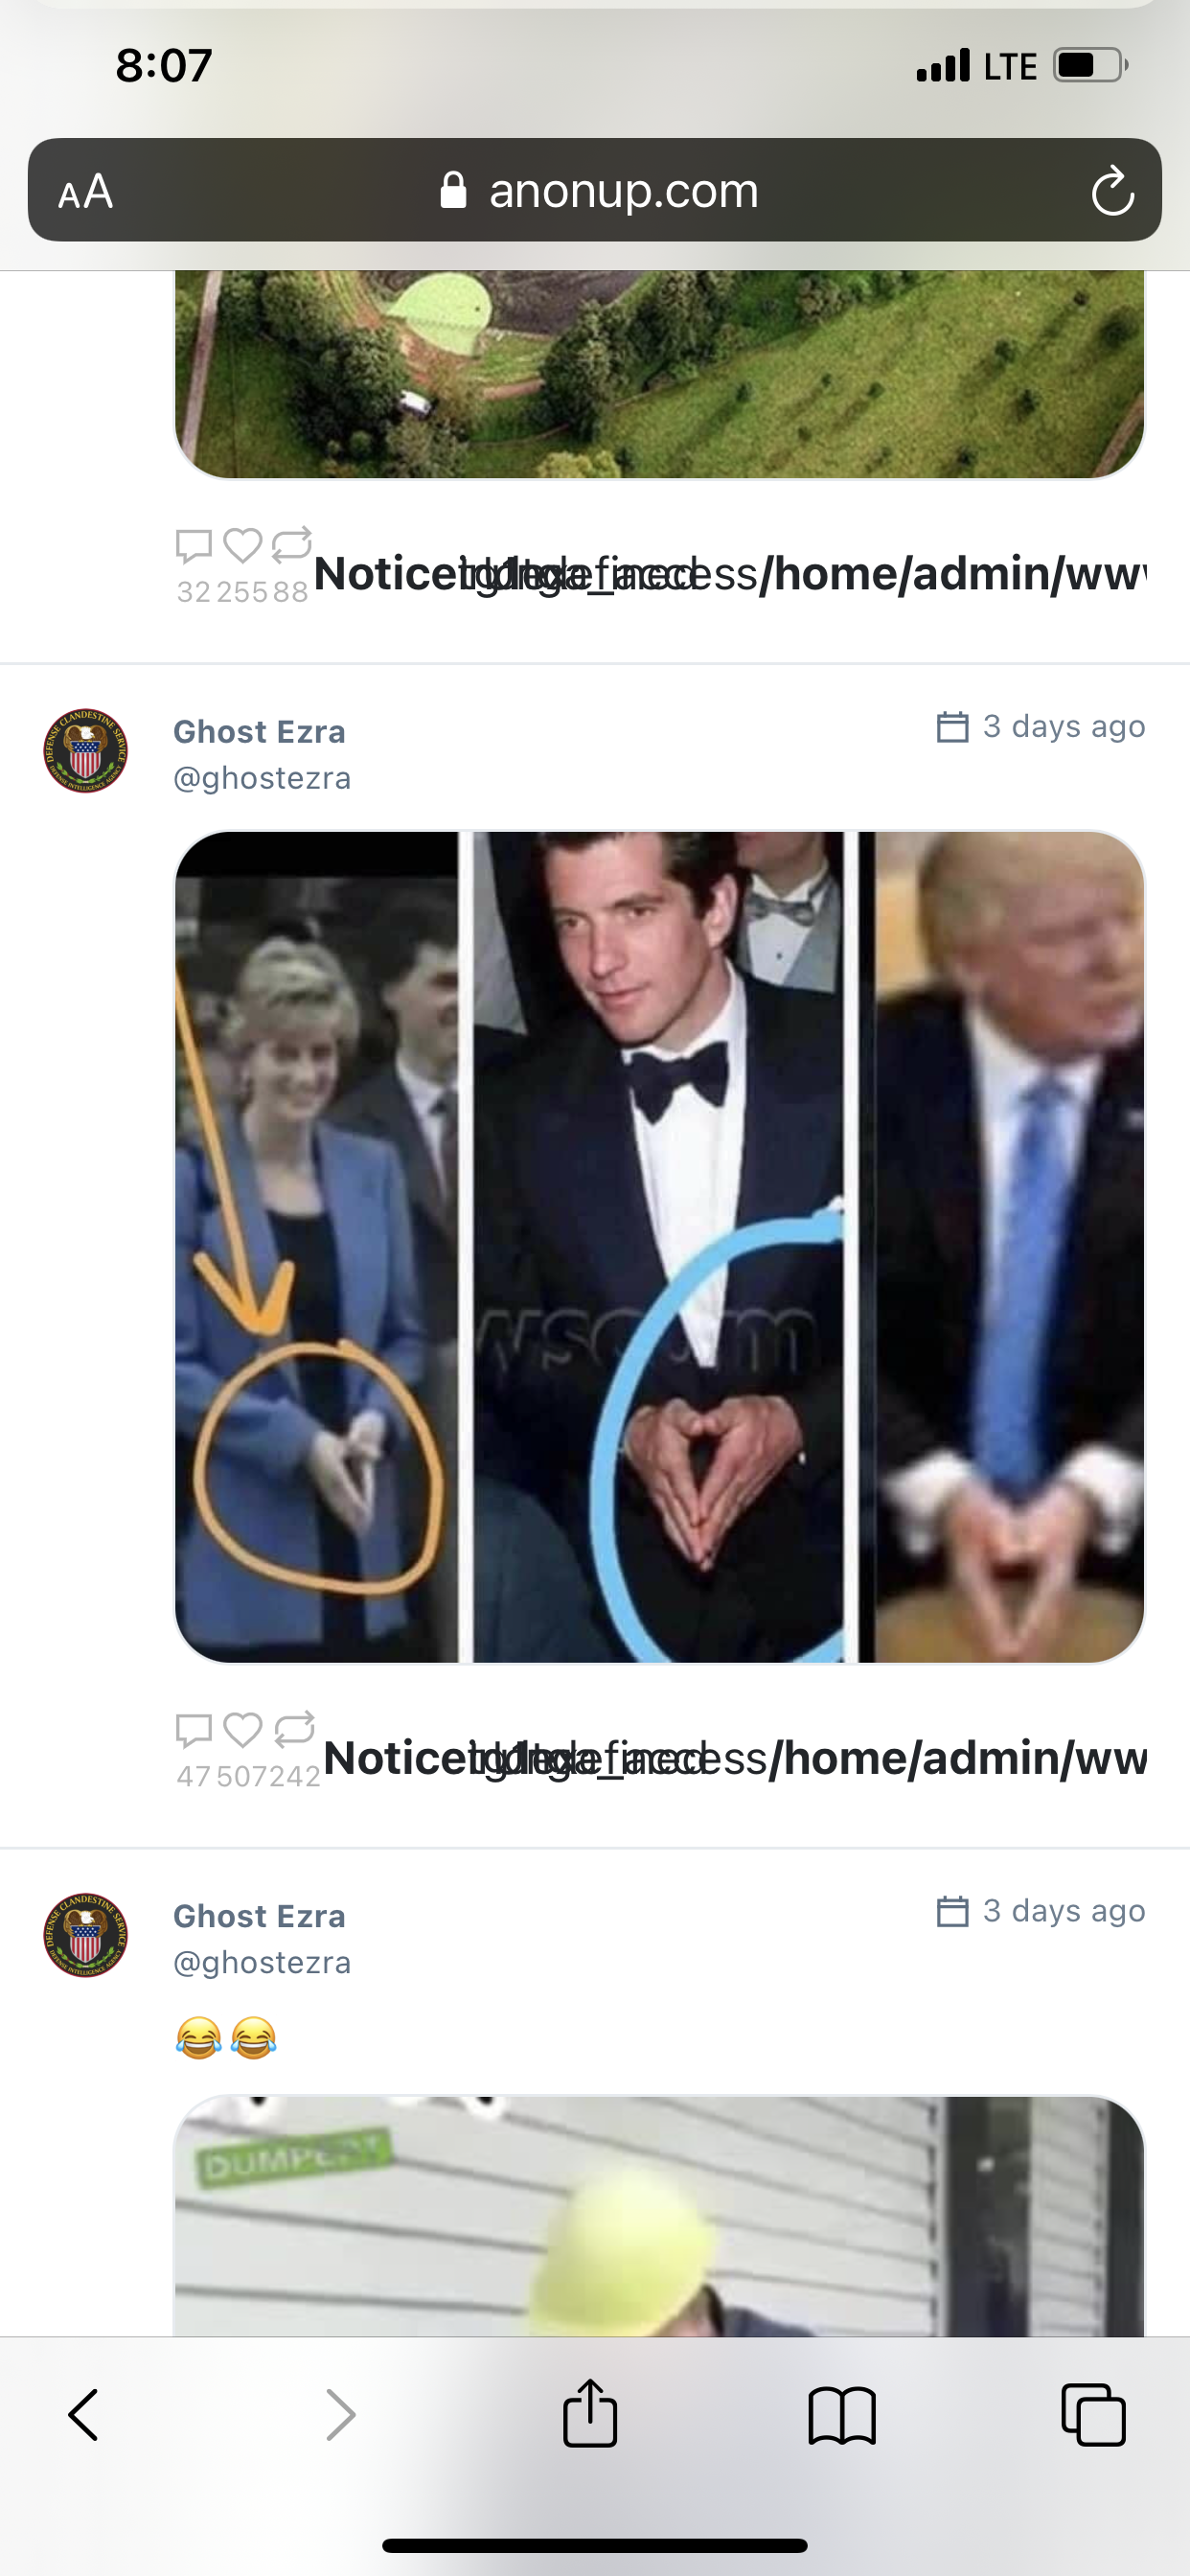The width and height of the screenshot is (1190, 2576).
Task: Open the yellow hard hat video thumbnail
Action: tap(659, 2216)
